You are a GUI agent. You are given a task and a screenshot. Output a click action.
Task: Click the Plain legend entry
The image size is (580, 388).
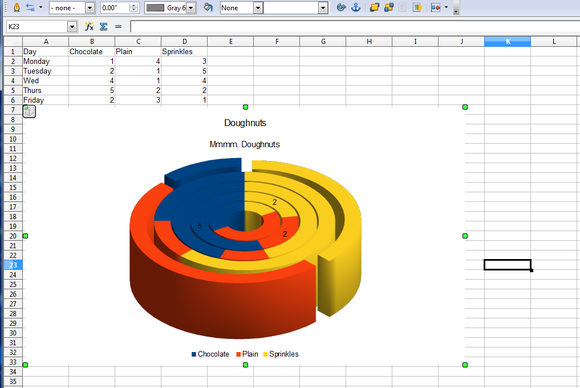pyautogui.click(x=247, y=354)
